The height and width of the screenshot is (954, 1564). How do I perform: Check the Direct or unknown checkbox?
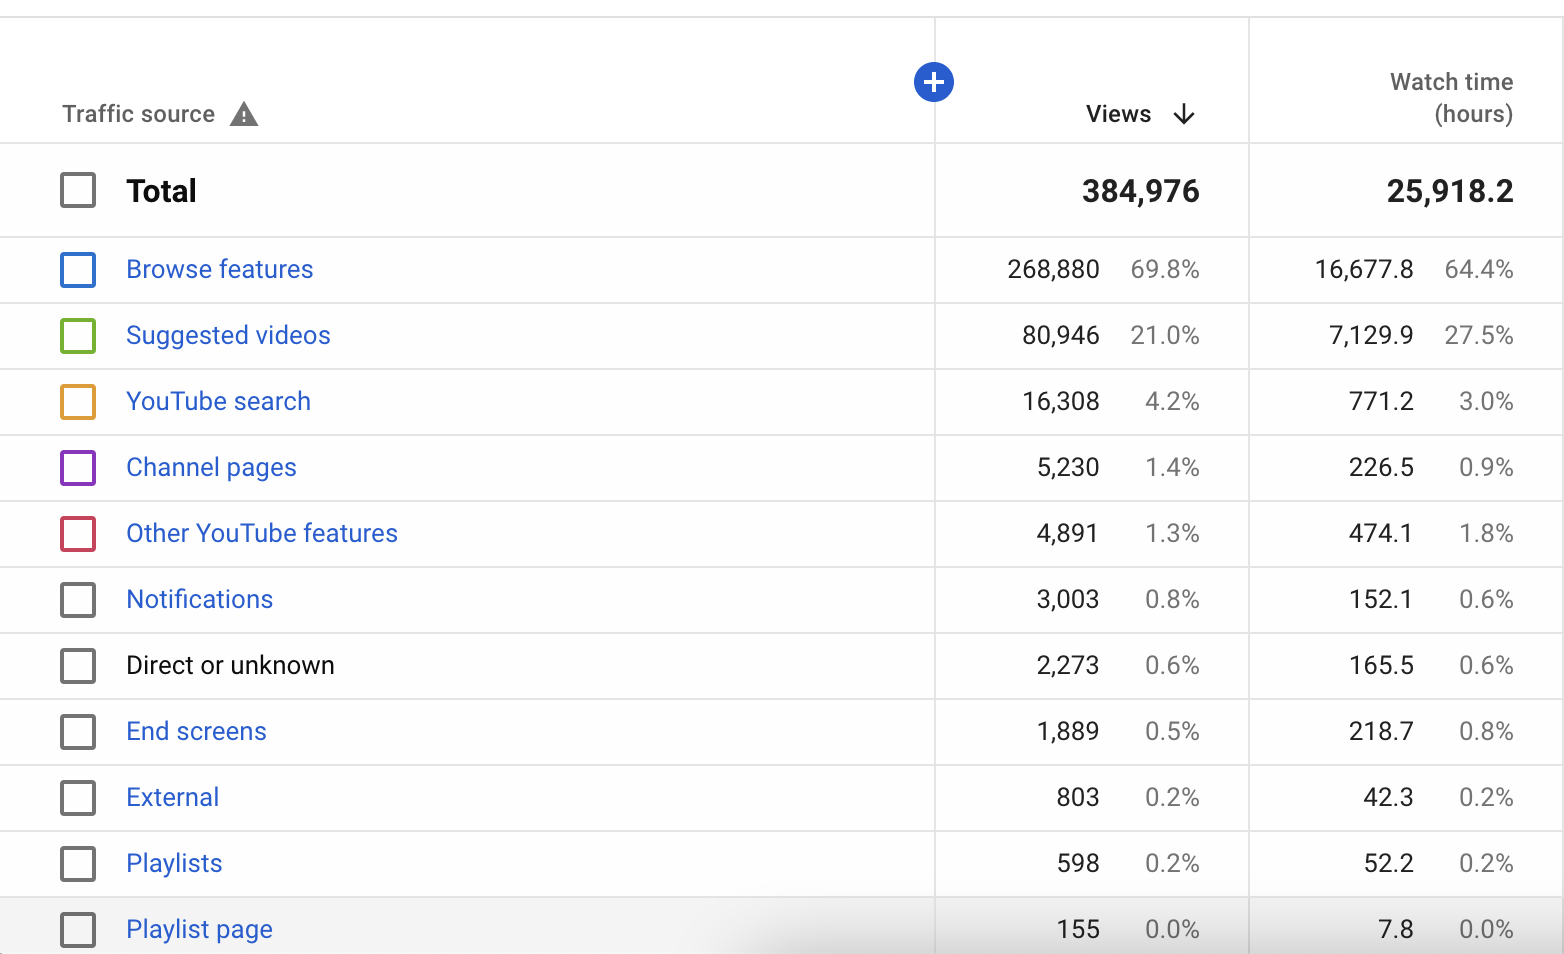[78, 666]
